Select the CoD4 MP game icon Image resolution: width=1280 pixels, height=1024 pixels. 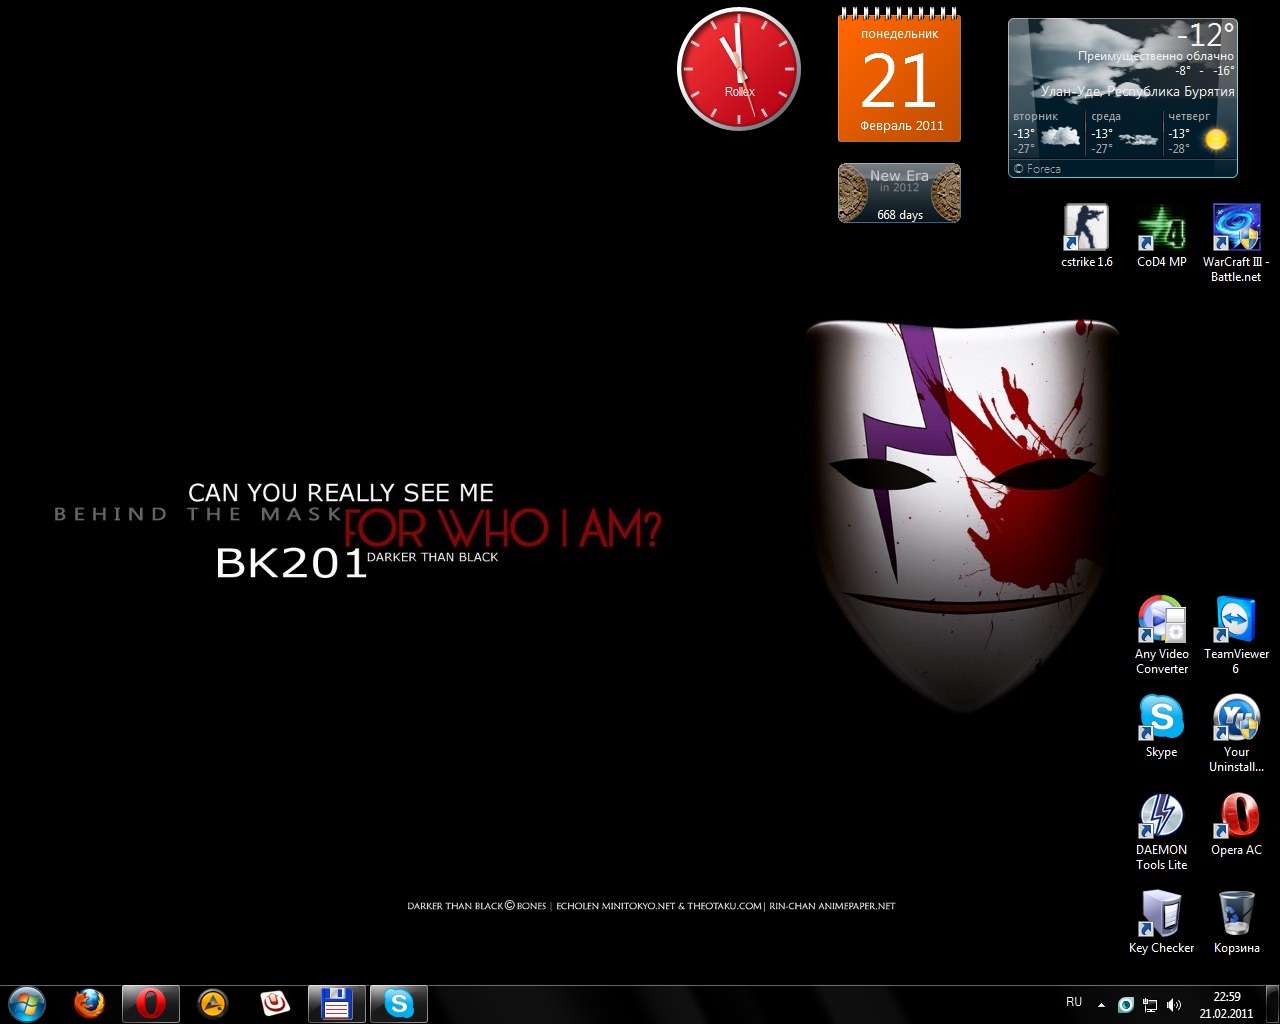click(x=1161, y=228)
